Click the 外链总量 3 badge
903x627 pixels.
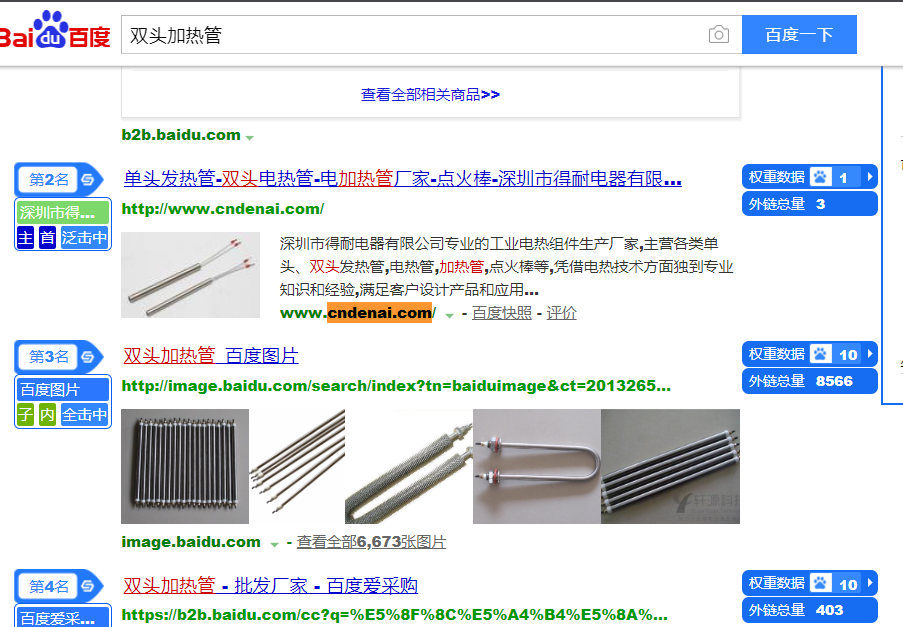pos(810,204)
